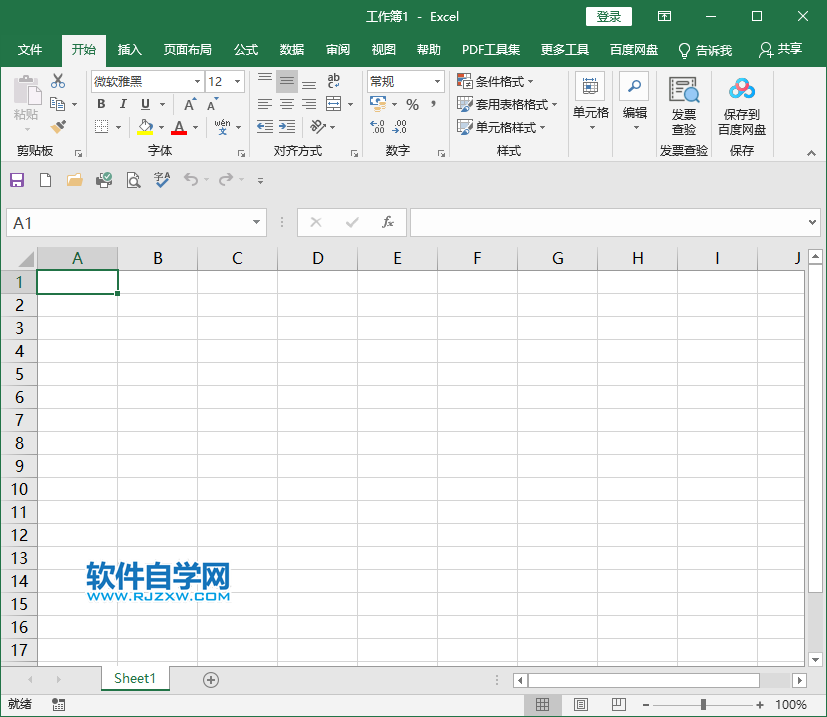827x717 pixels.
Task: Select the Sheet1 tab
Action: coord(135,678)
